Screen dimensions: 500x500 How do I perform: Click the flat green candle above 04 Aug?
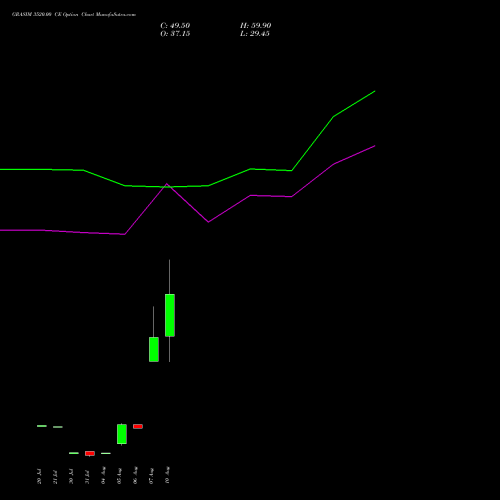(106, 453)
